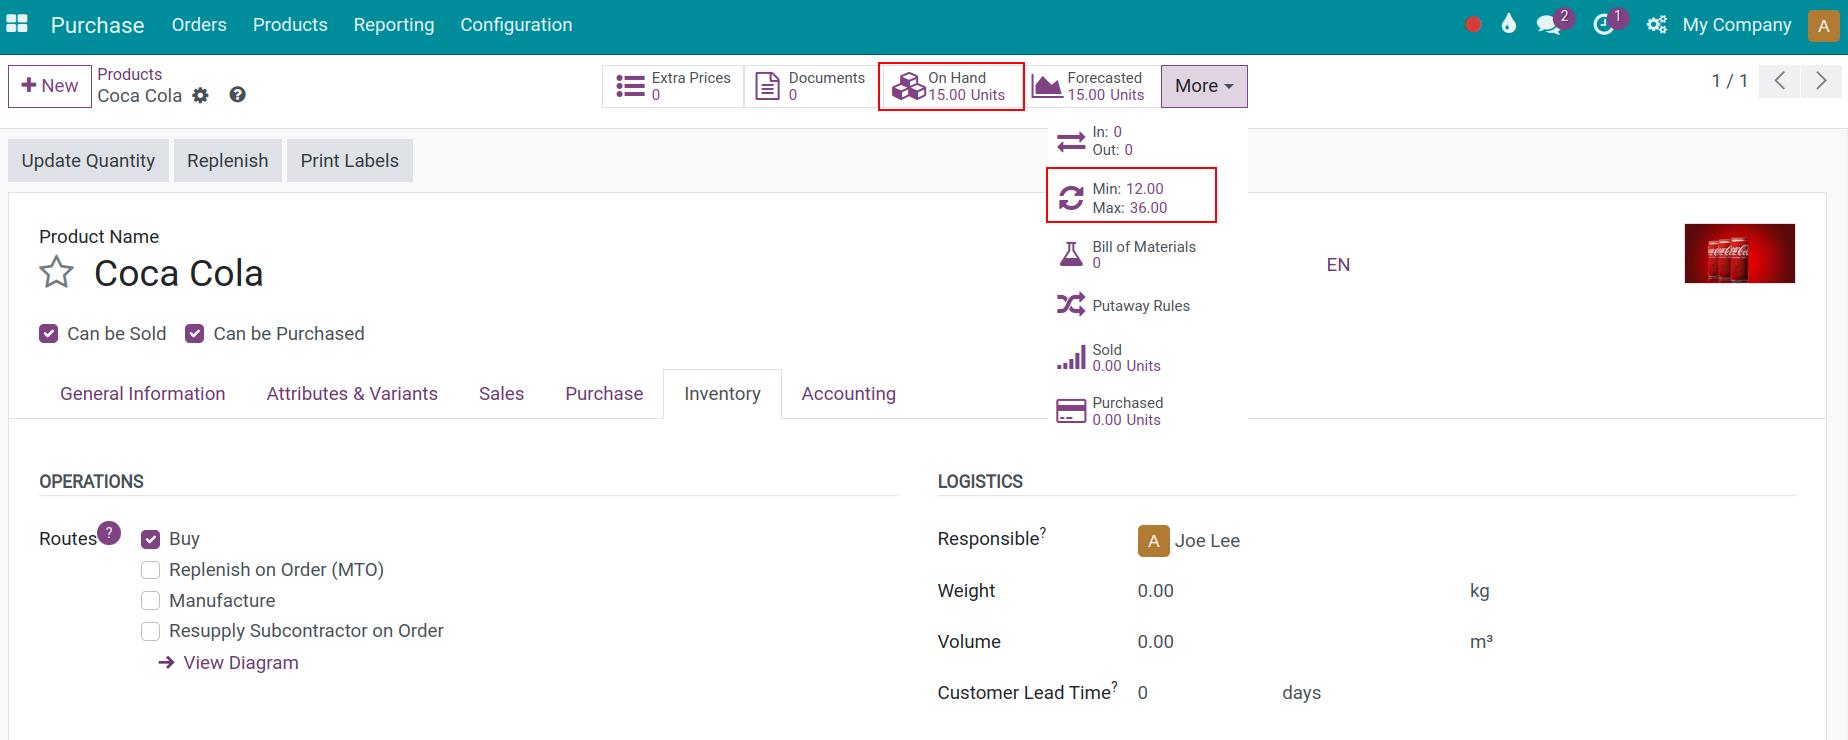1848x740 pixels.
Task: Mark Coca Cola as favorite star
Action: click(x=57, y=273)
